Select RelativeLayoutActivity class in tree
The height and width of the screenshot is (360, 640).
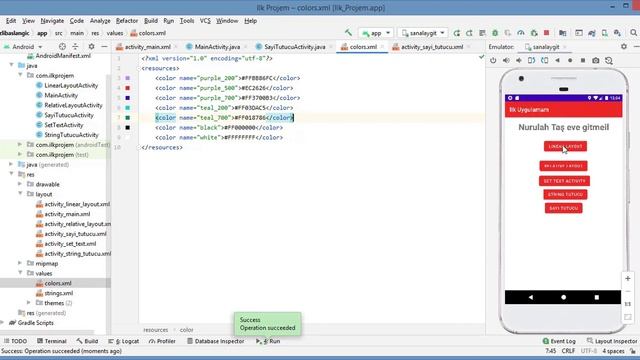73,105
